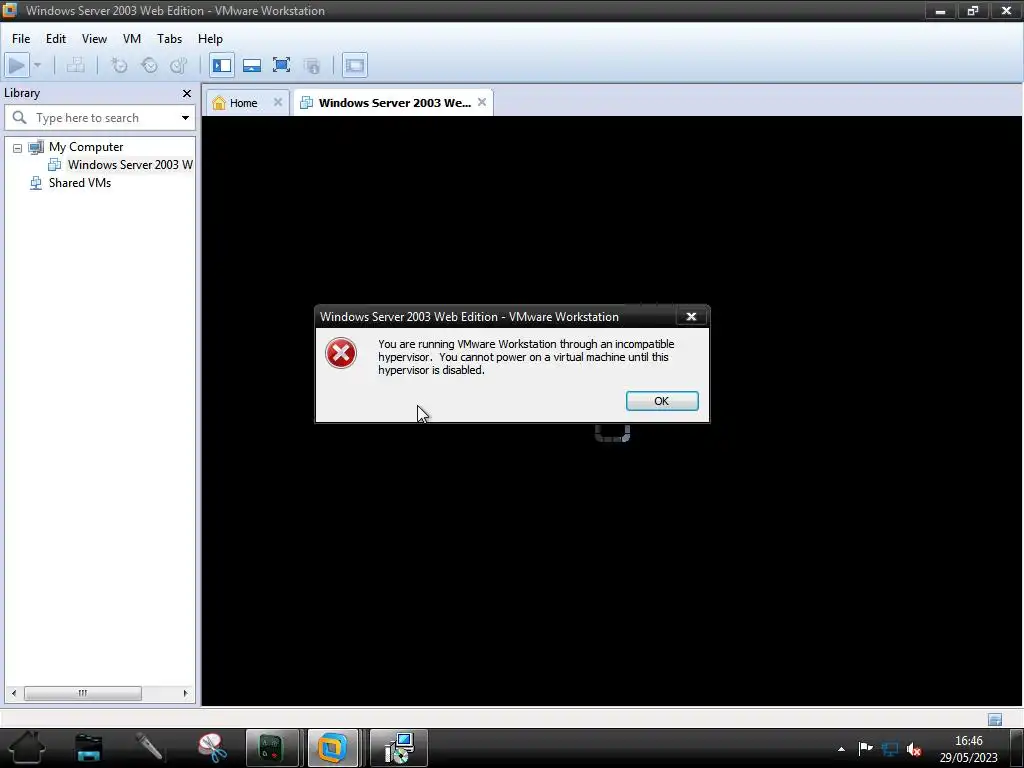Click the VMware Workstation taskbar icon
The height and width of the screenshot is (768, 1024).
[x=333, y=748]
